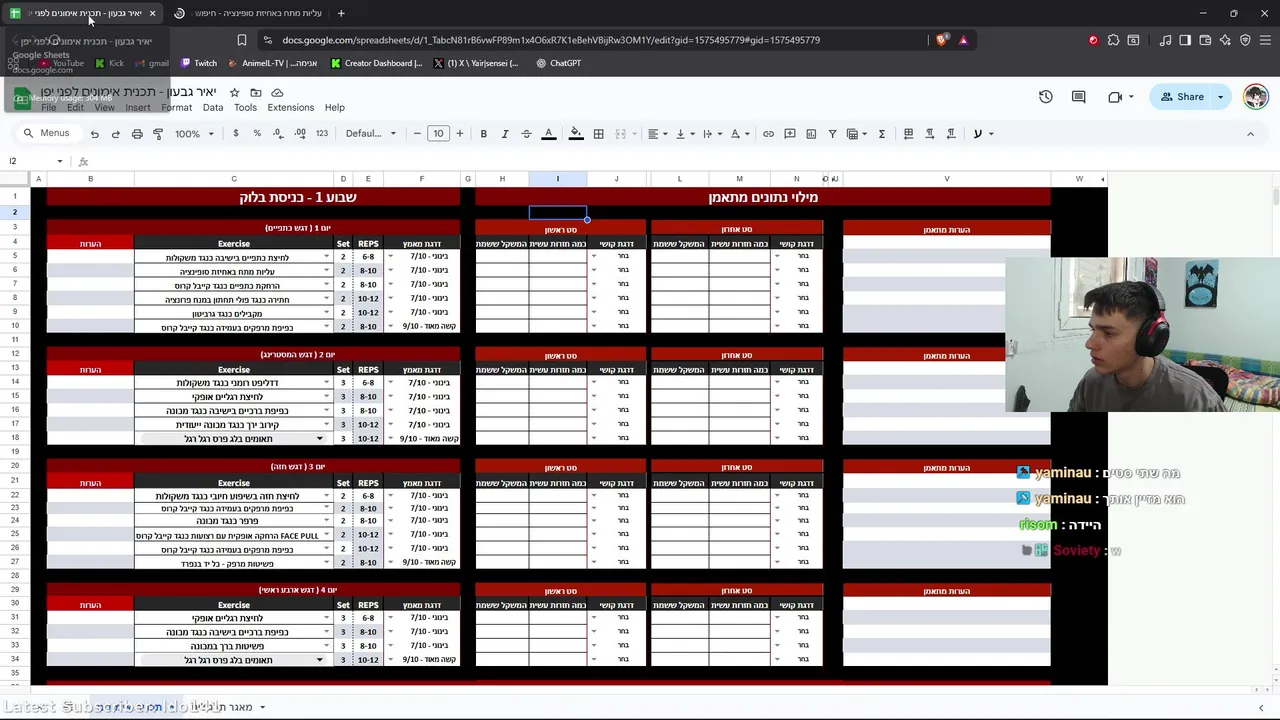The height and width of the screenshot is (720, 1280).
Task: Expand the Share options arrow
Action: (x=1220, y=97)
